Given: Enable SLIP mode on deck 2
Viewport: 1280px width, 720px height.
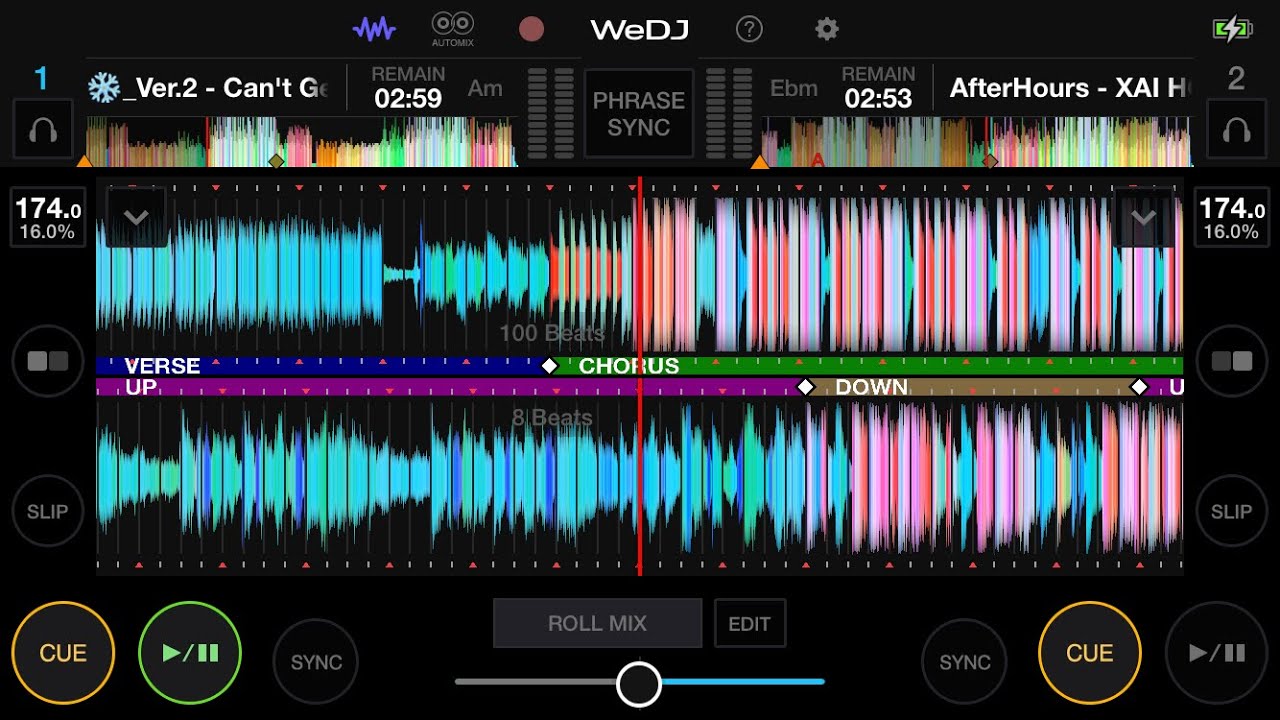Looking at the screenshot, I should click(1231, 511).
